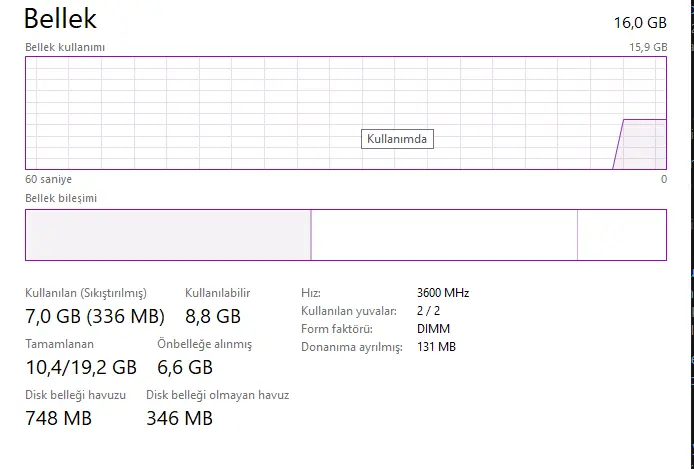Image resolution: width=694 pixels, height=469 pixels.
Task: Click the rising usage line in memory graph
Action: point(618,144)
